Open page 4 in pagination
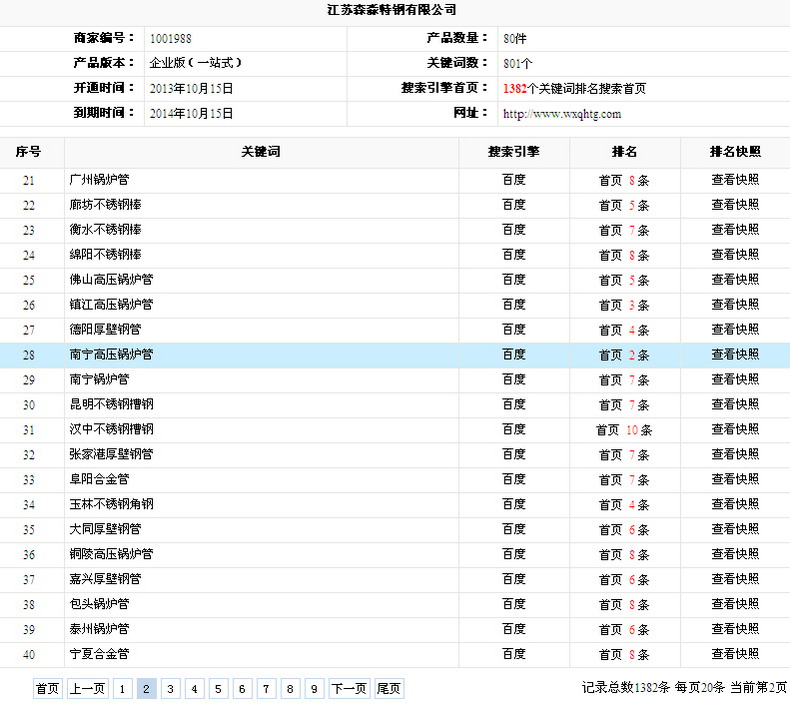Viewport: 790px width, 704px height. pos(194,688)
